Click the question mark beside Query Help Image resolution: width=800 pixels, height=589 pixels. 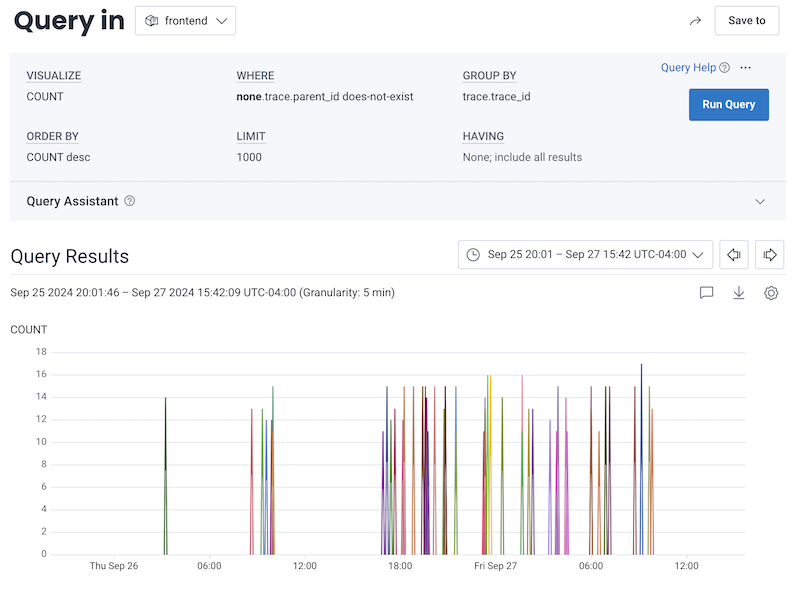(723, 67)
